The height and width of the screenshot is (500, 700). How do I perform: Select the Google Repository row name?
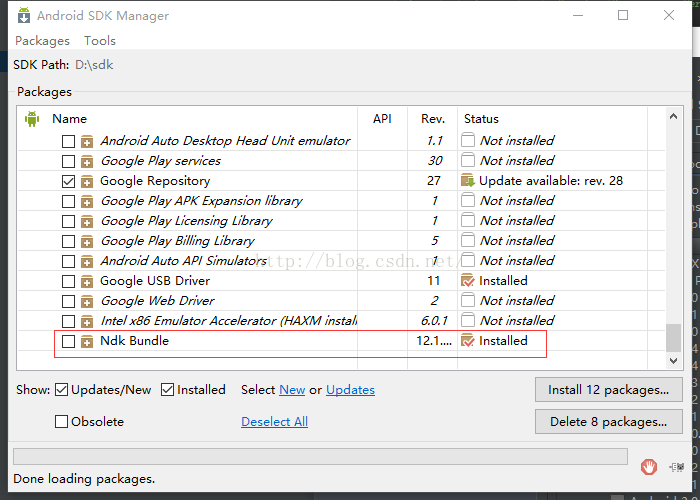point(155,181)
